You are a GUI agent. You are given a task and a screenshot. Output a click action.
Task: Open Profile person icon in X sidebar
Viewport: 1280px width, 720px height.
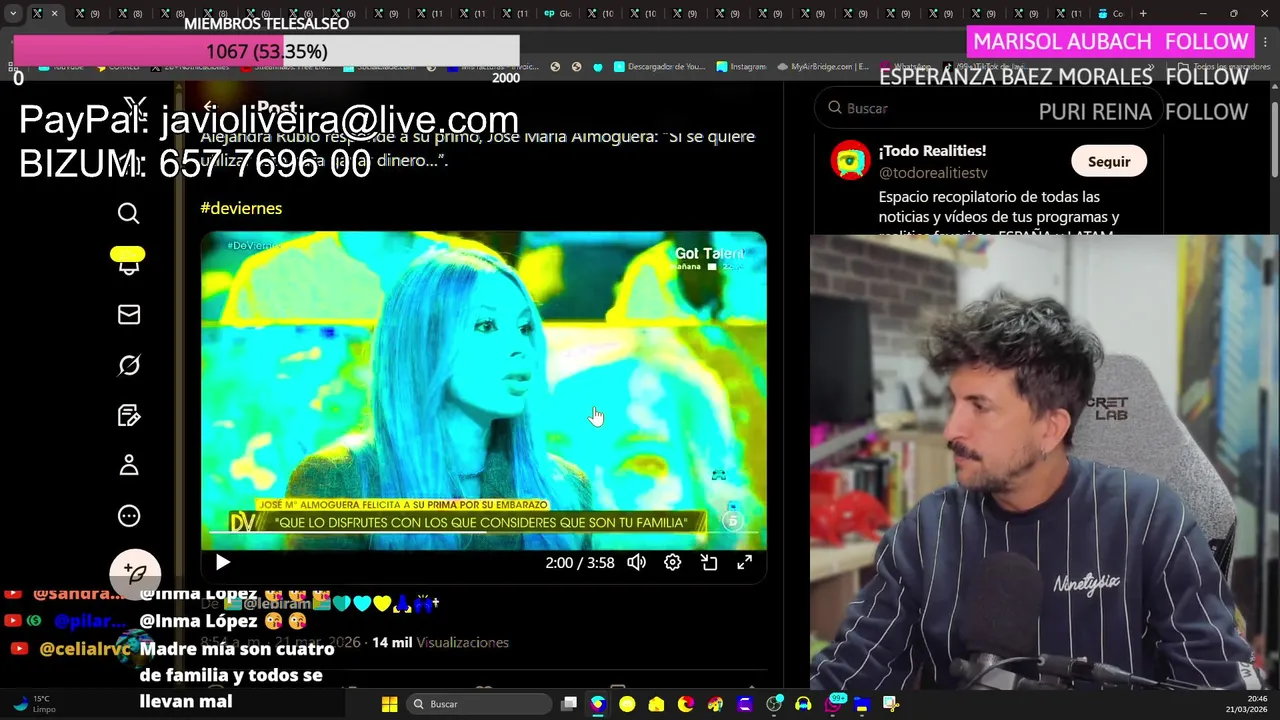click(x=128, y=465)
